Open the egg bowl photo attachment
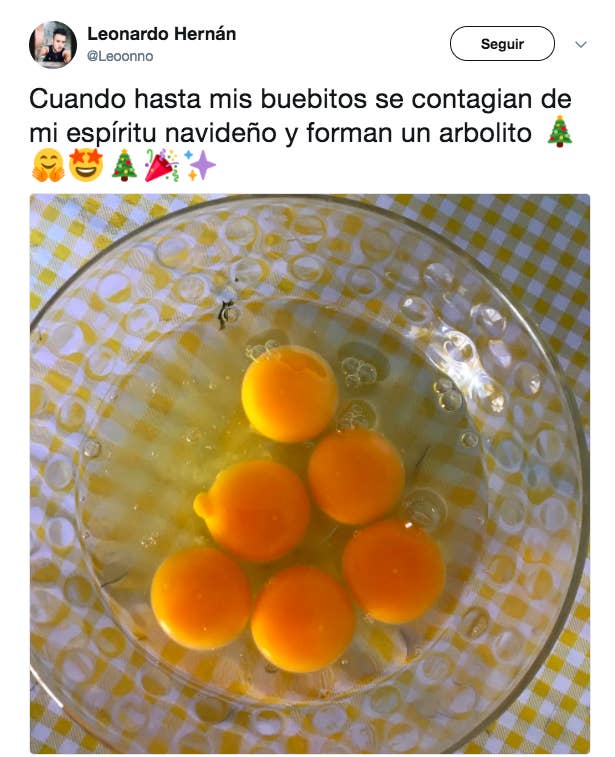The height and width of the screenshot is (757, 615). pos(310,474)
